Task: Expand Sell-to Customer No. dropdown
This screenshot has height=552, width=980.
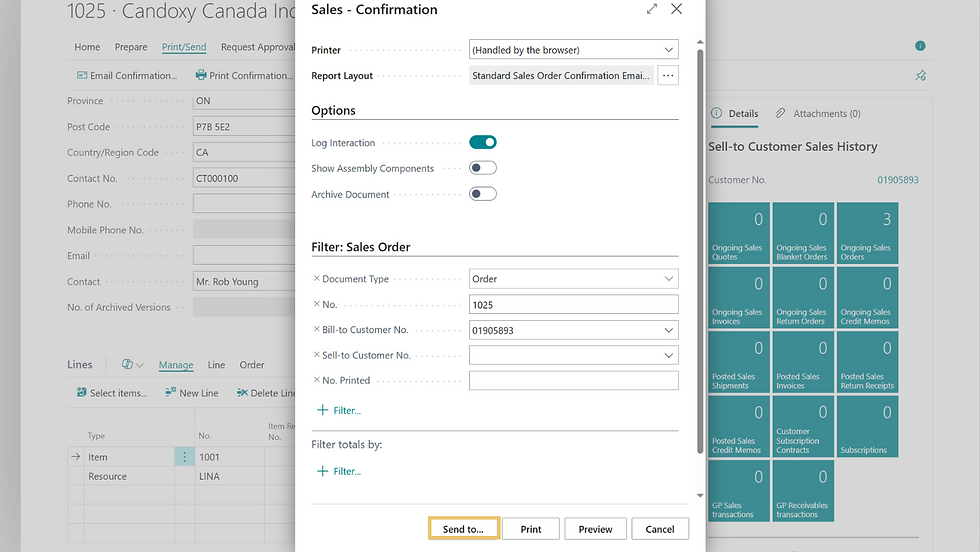Action: coord(668,355)
